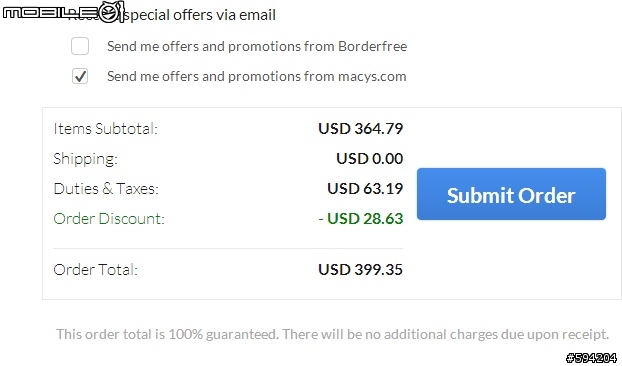The height and width of the screenshot is (366, 622).
Task: Select the USD 399.35 order total amount
Action: (x=361, y=270)
